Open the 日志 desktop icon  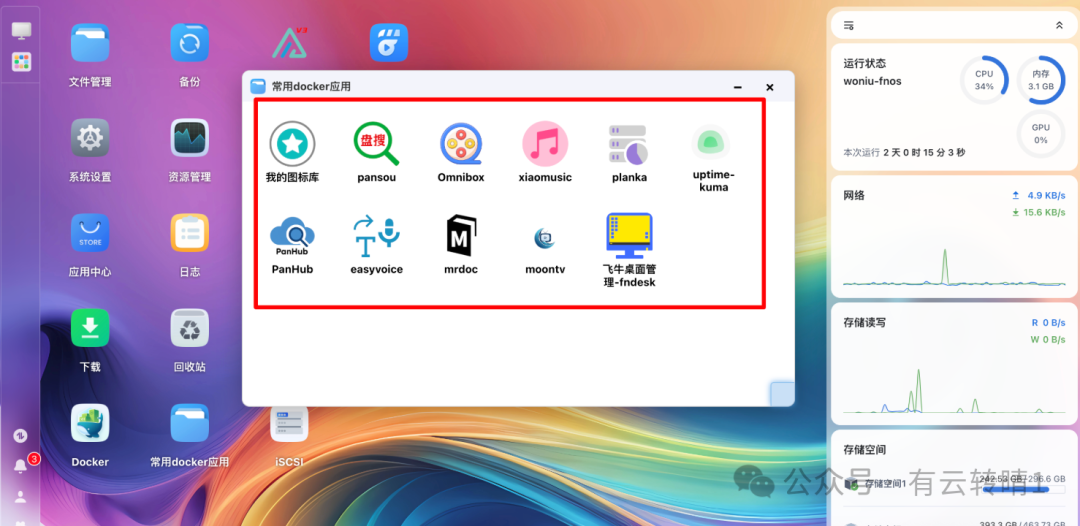pyautogui.click(x=189, y=233)
